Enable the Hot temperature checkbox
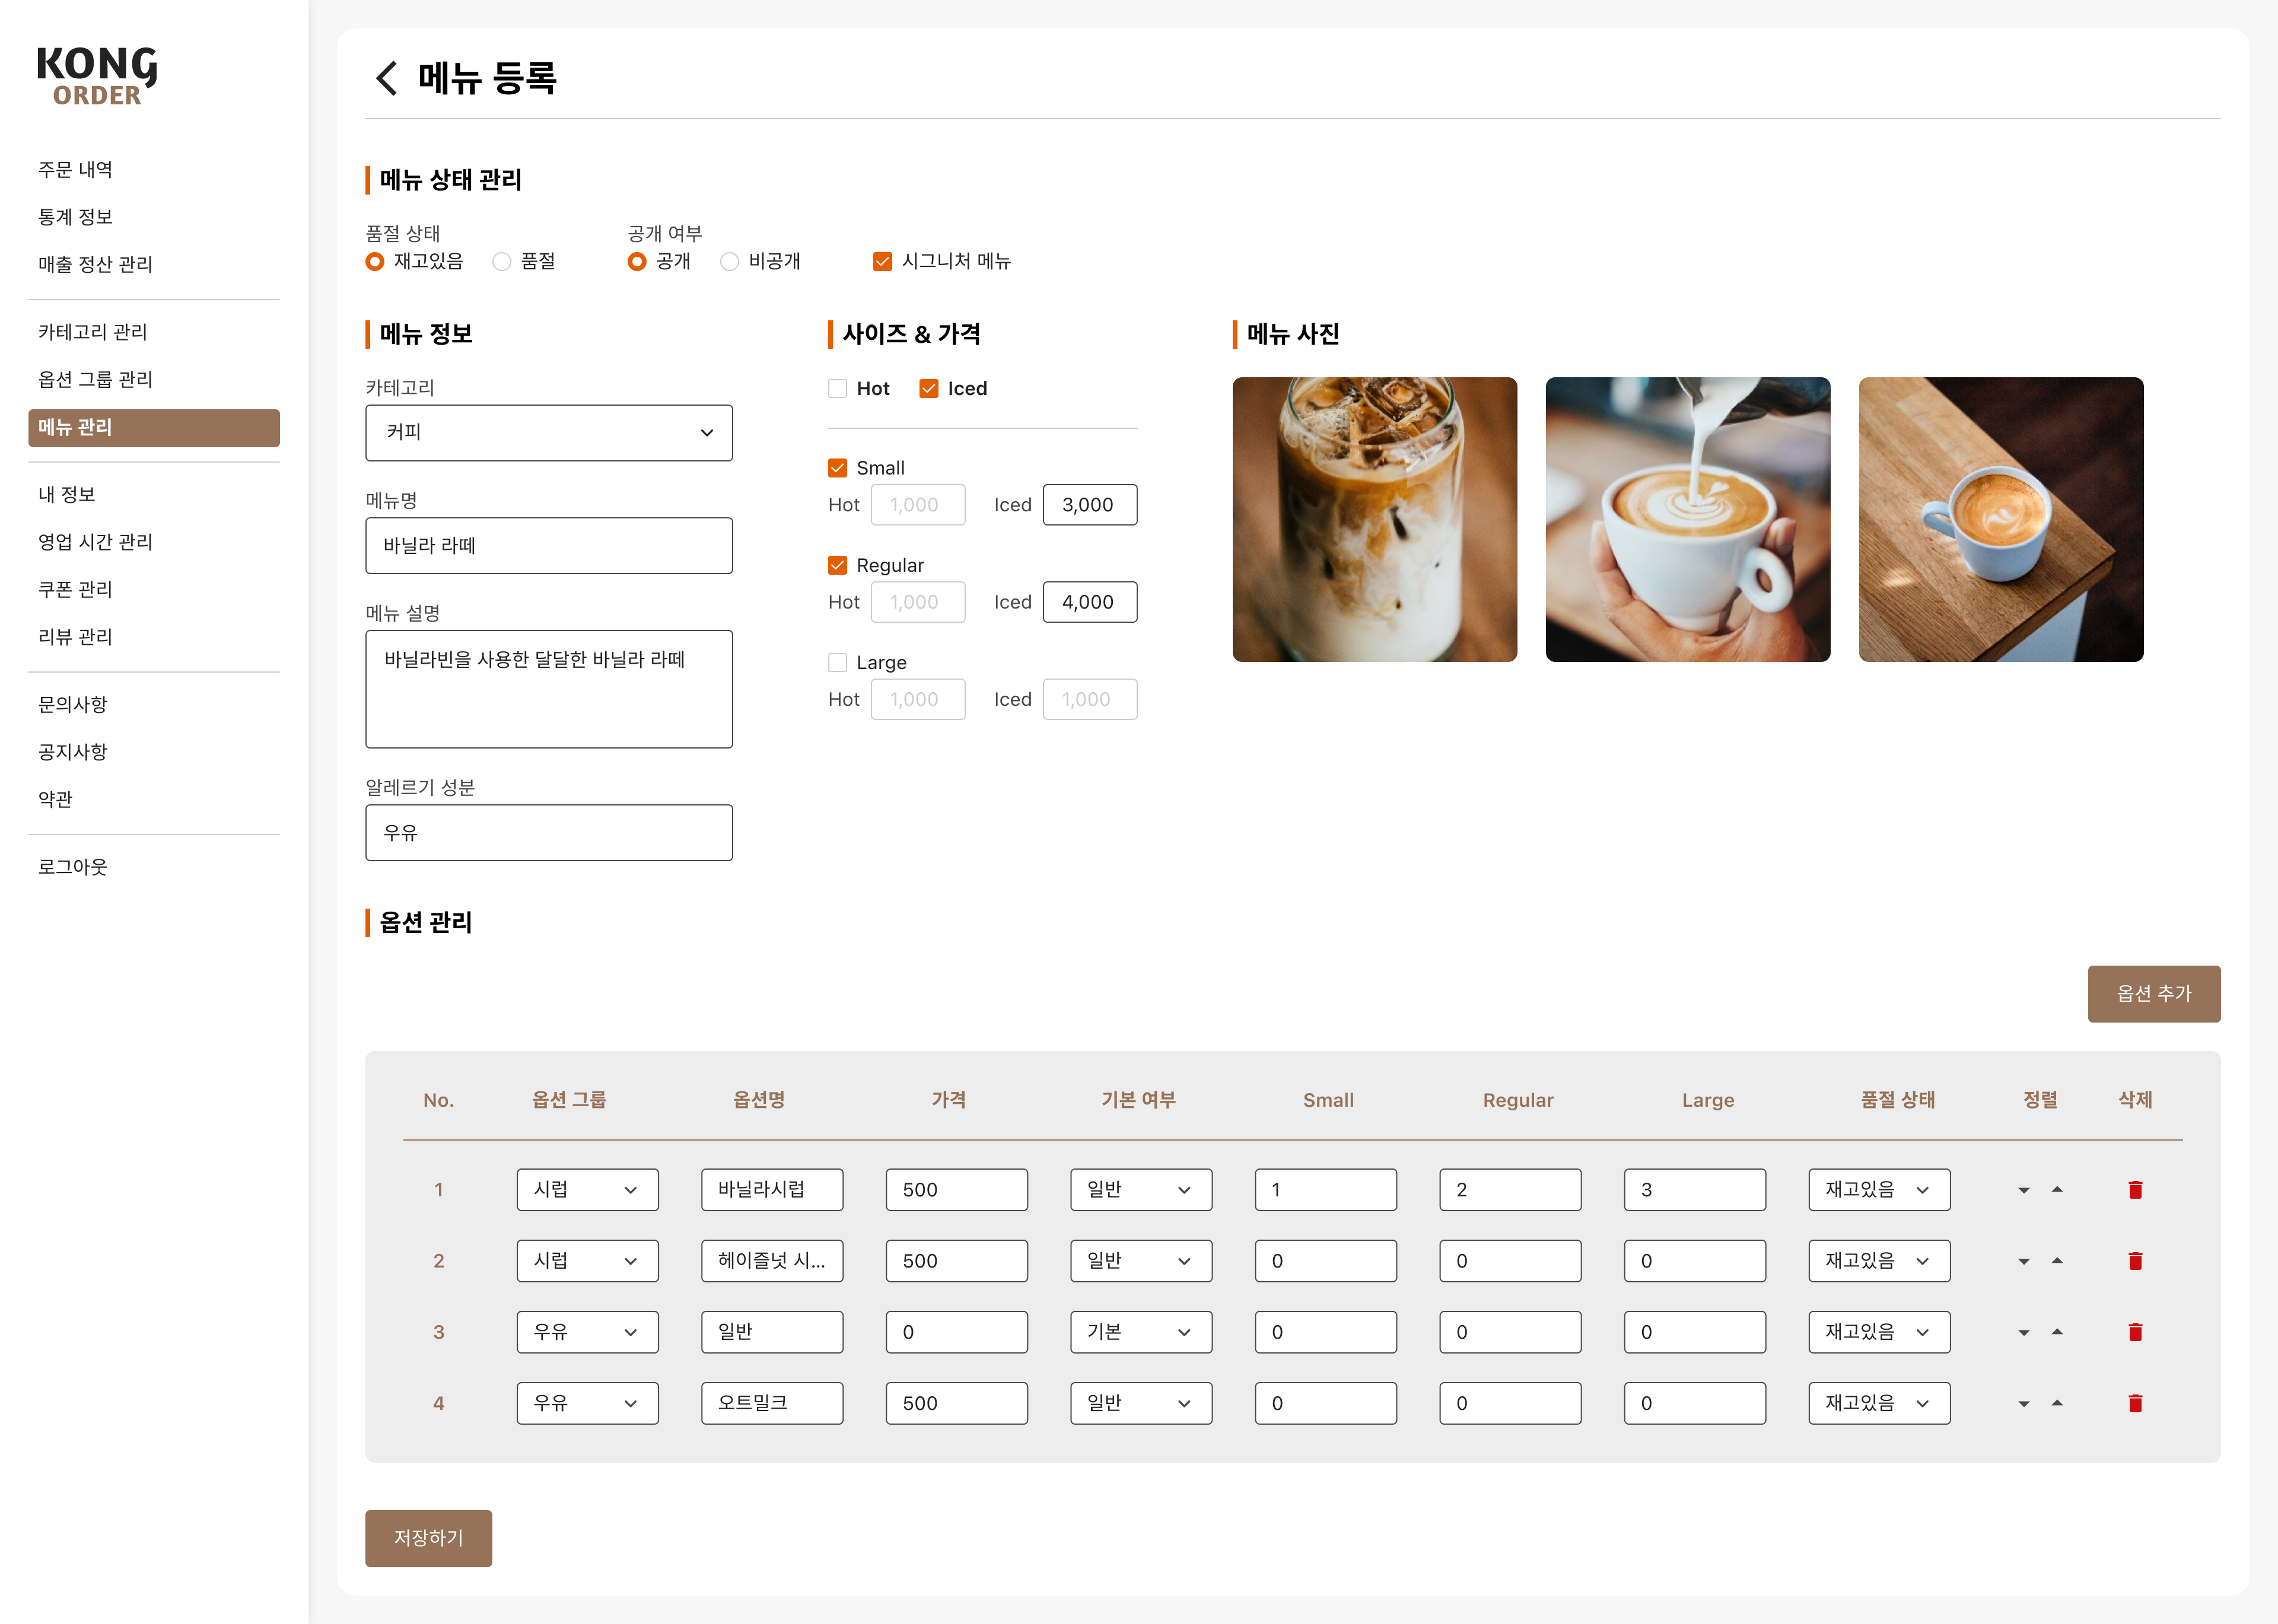 point(837,389)
